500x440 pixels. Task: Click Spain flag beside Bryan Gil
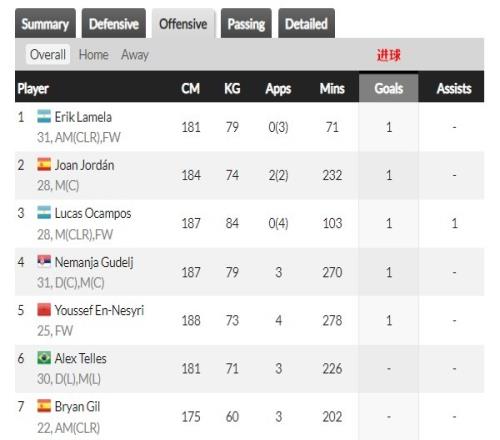tap(44, 406)
